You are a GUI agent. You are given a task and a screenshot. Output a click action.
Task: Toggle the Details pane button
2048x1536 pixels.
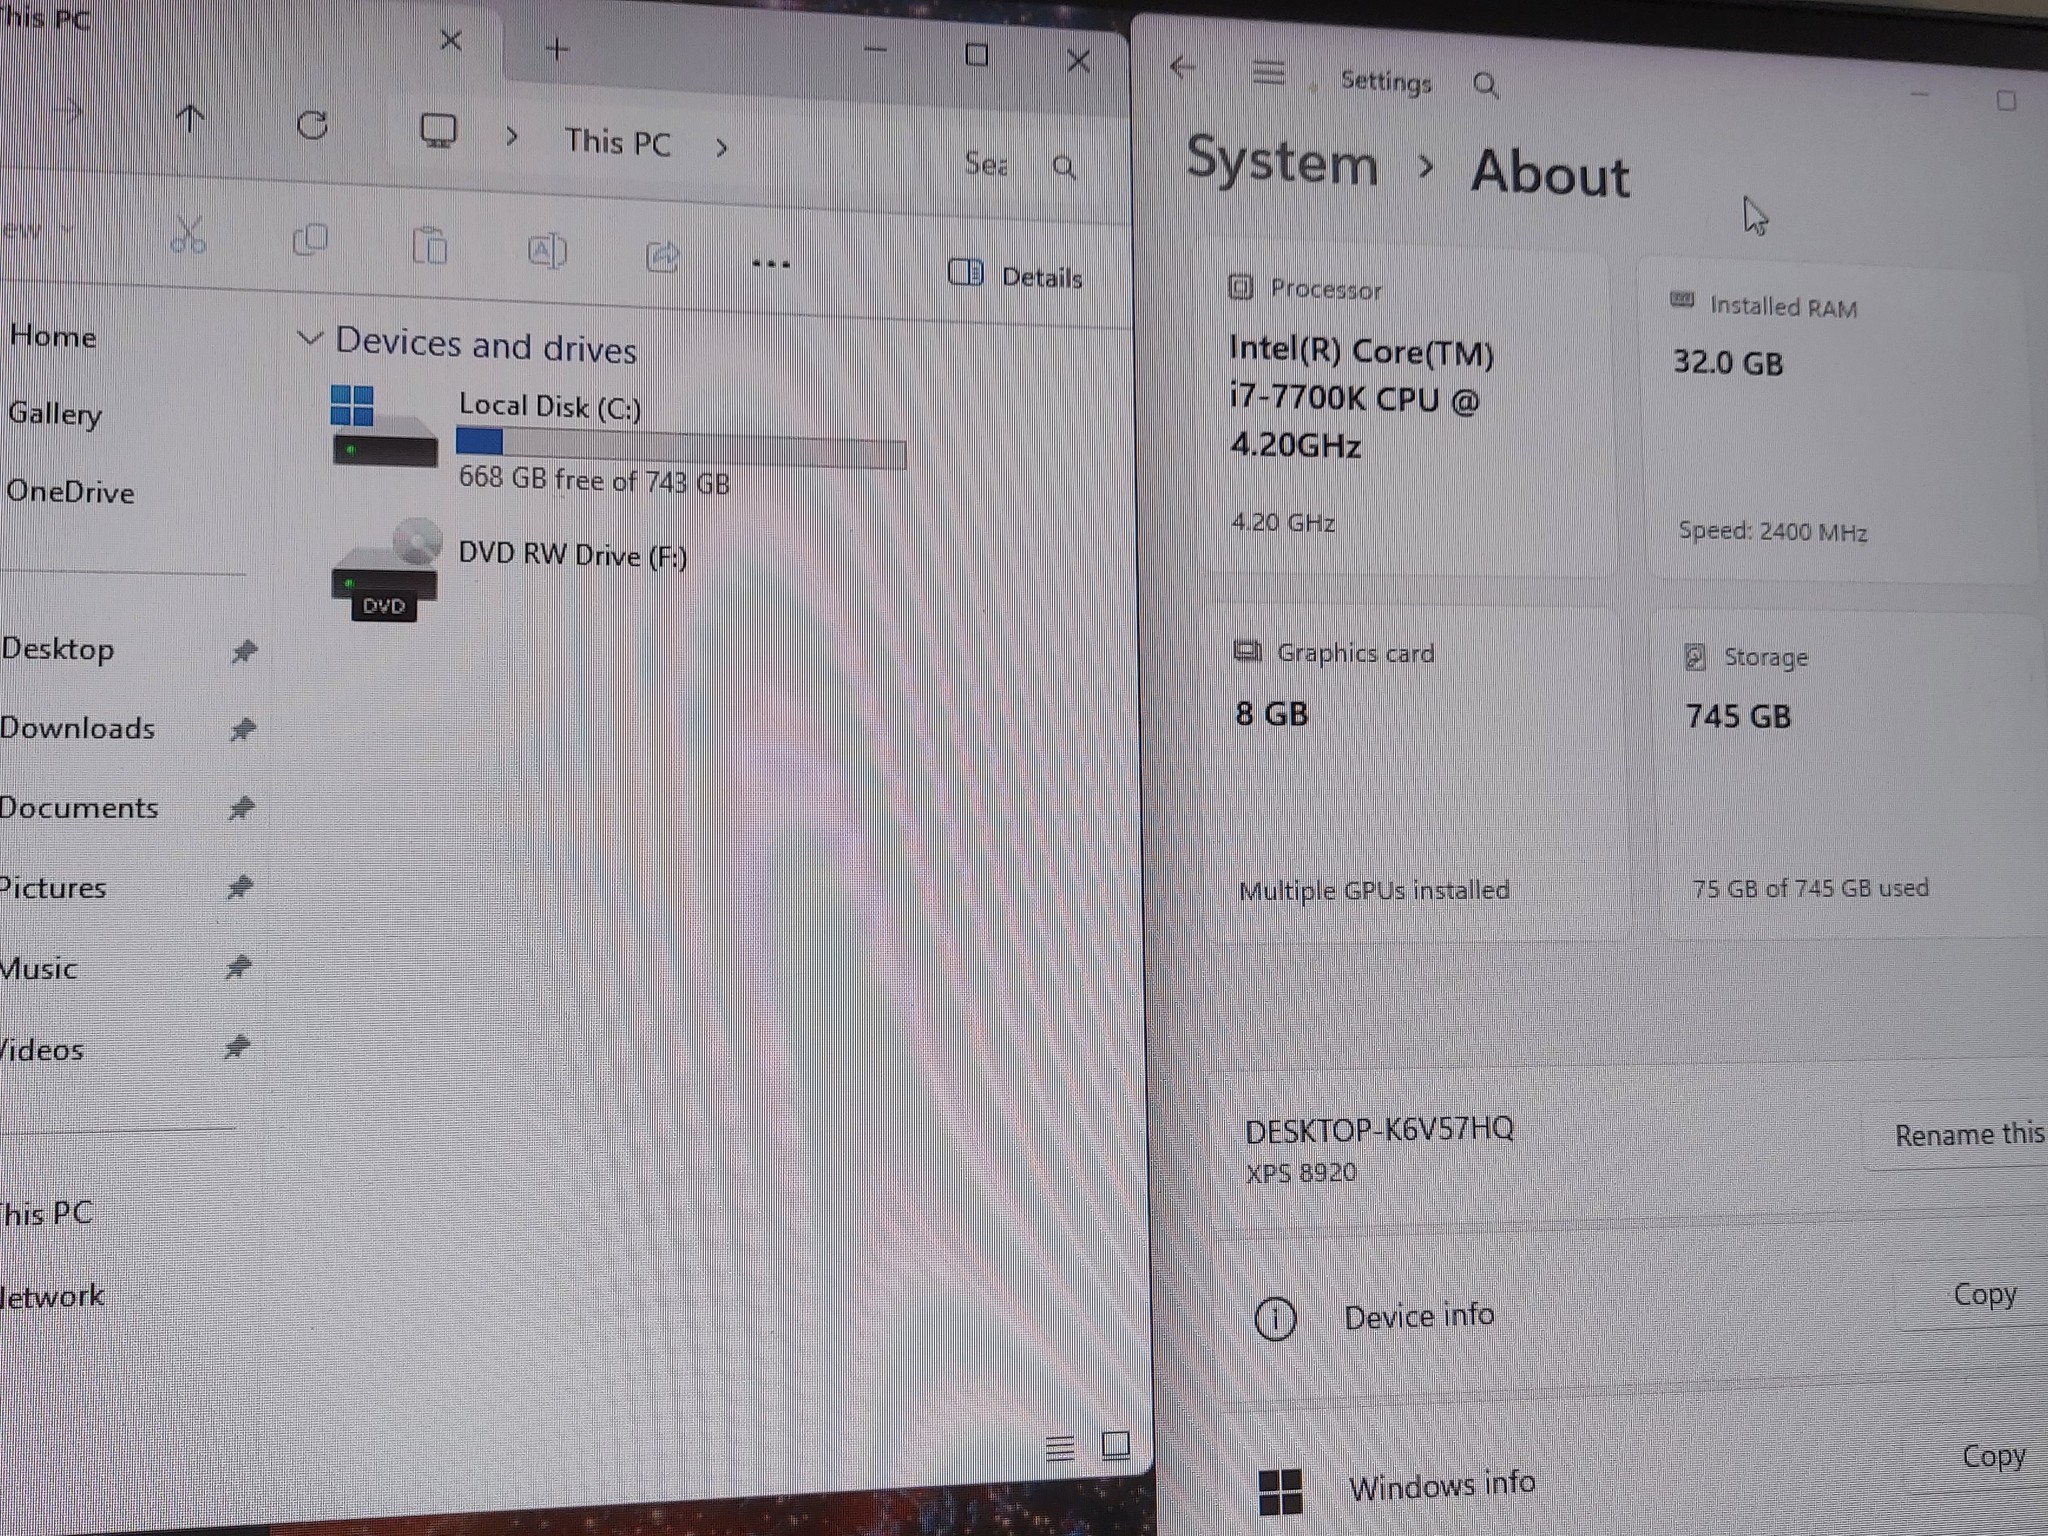(x=1015, y=275)
